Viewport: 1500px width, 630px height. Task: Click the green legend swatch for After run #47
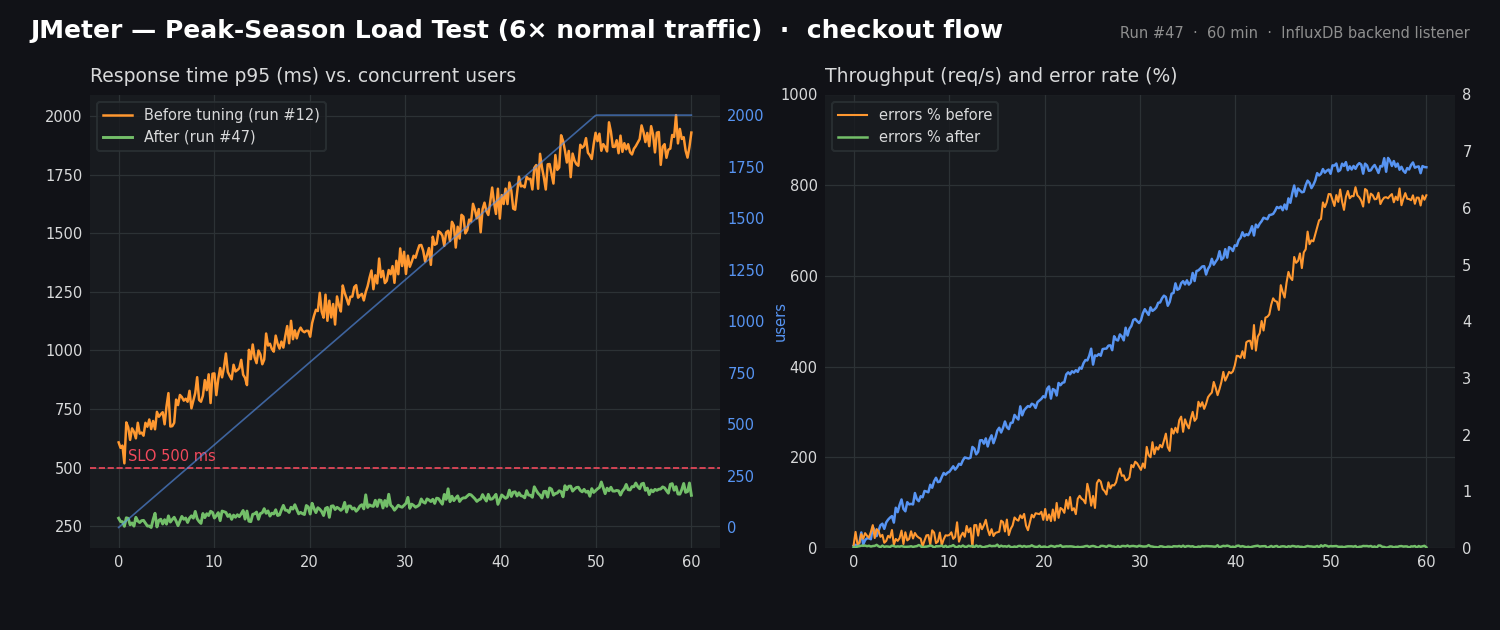(x=118, y=137)
